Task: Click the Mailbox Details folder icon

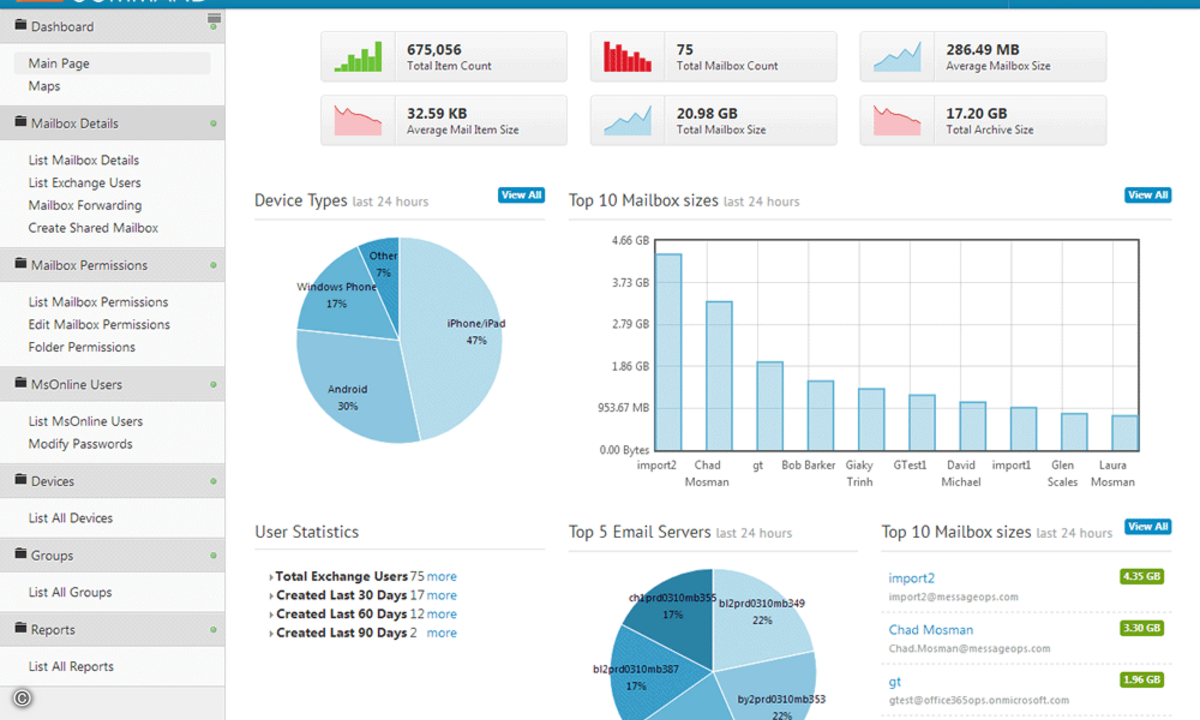Action: (20, 122)
